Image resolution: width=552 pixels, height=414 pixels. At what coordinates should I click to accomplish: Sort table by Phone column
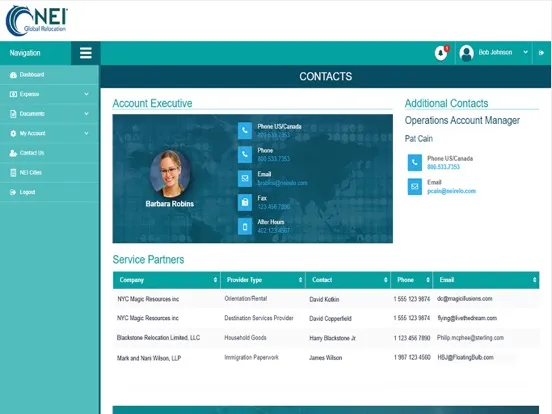(x=412, y=280)
